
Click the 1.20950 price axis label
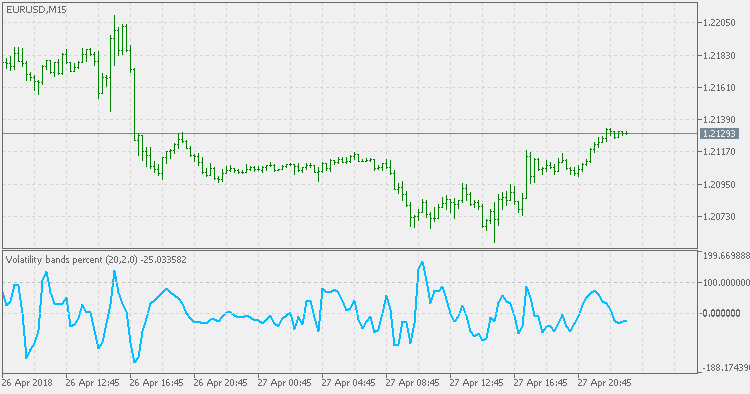pyautogui.click(x=719, y=184)
